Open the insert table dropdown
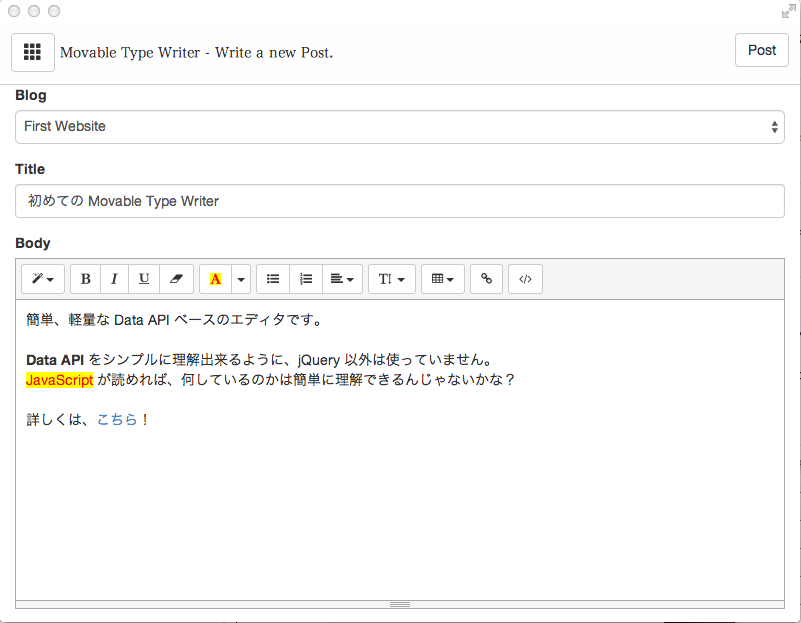This screenshot has width=801, height=623. pyautogui.click(x=443, y=279)
